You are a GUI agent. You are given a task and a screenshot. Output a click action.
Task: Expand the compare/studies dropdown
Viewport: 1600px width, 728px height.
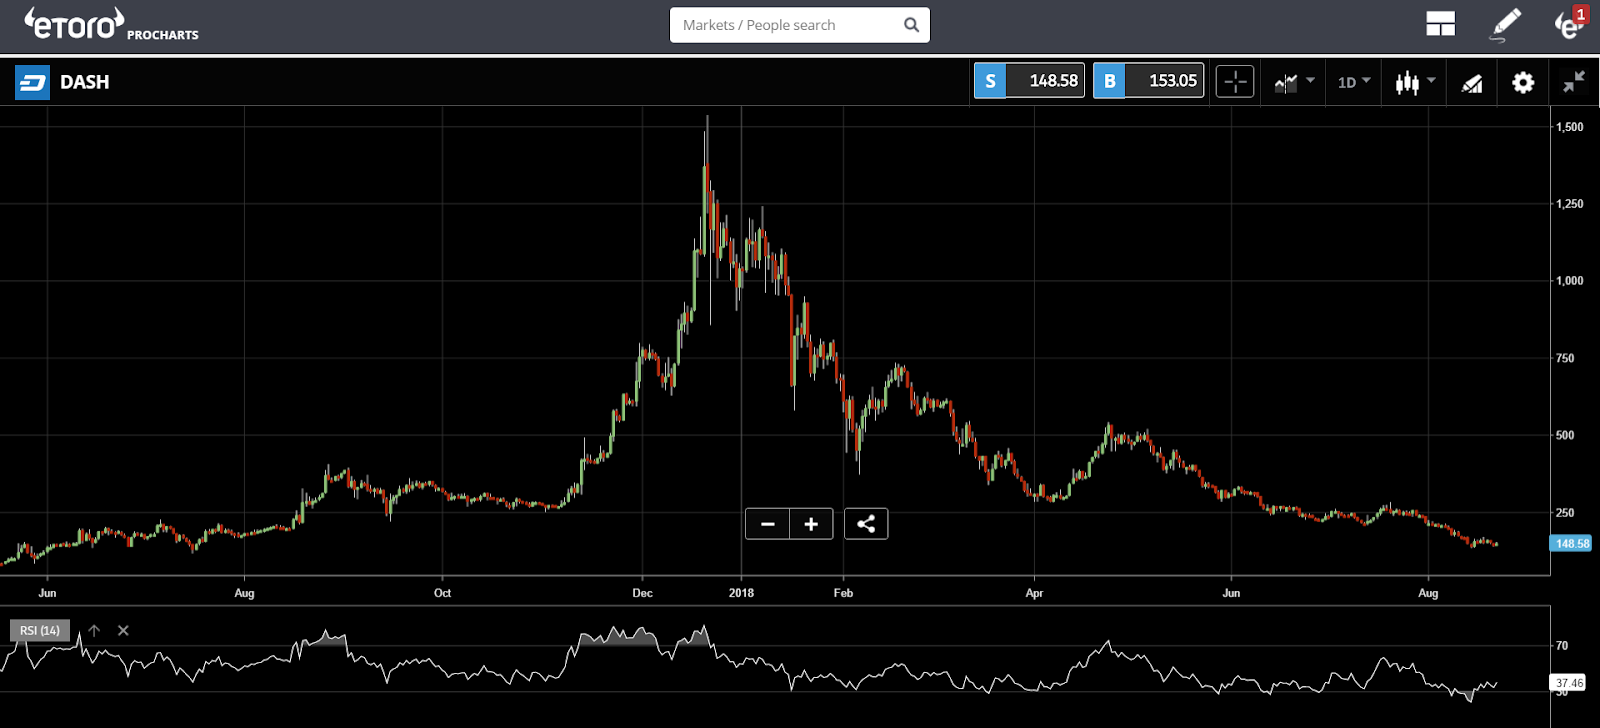1294,82
